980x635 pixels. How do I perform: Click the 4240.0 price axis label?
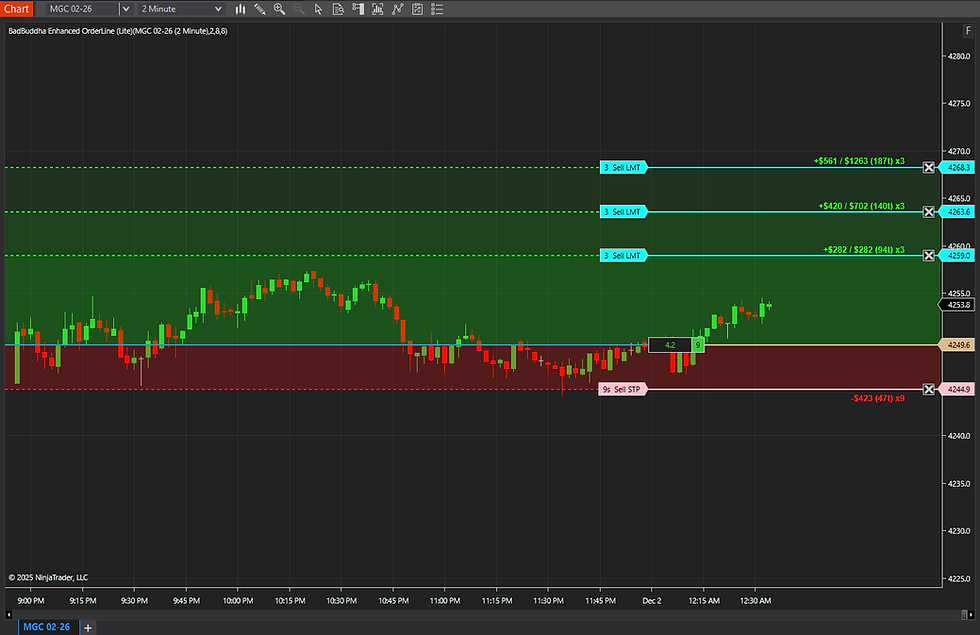[x=959, y=436]
